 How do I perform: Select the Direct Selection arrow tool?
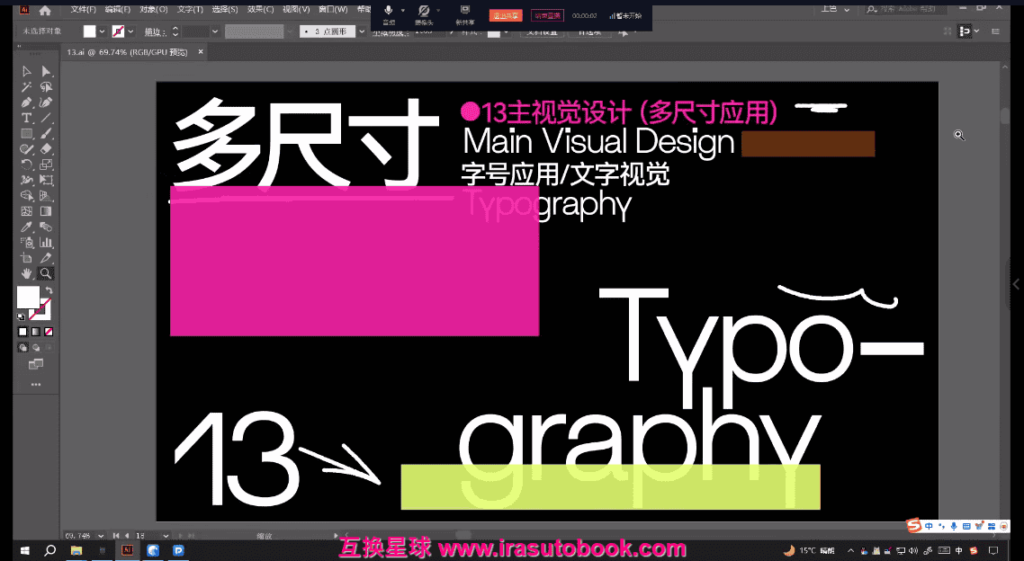click(x=46, y=72)
